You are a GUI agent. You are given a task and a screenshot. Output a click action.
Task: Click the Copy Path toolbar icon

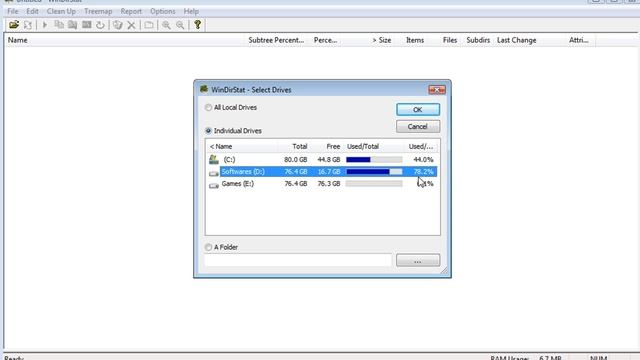(59, 25)
